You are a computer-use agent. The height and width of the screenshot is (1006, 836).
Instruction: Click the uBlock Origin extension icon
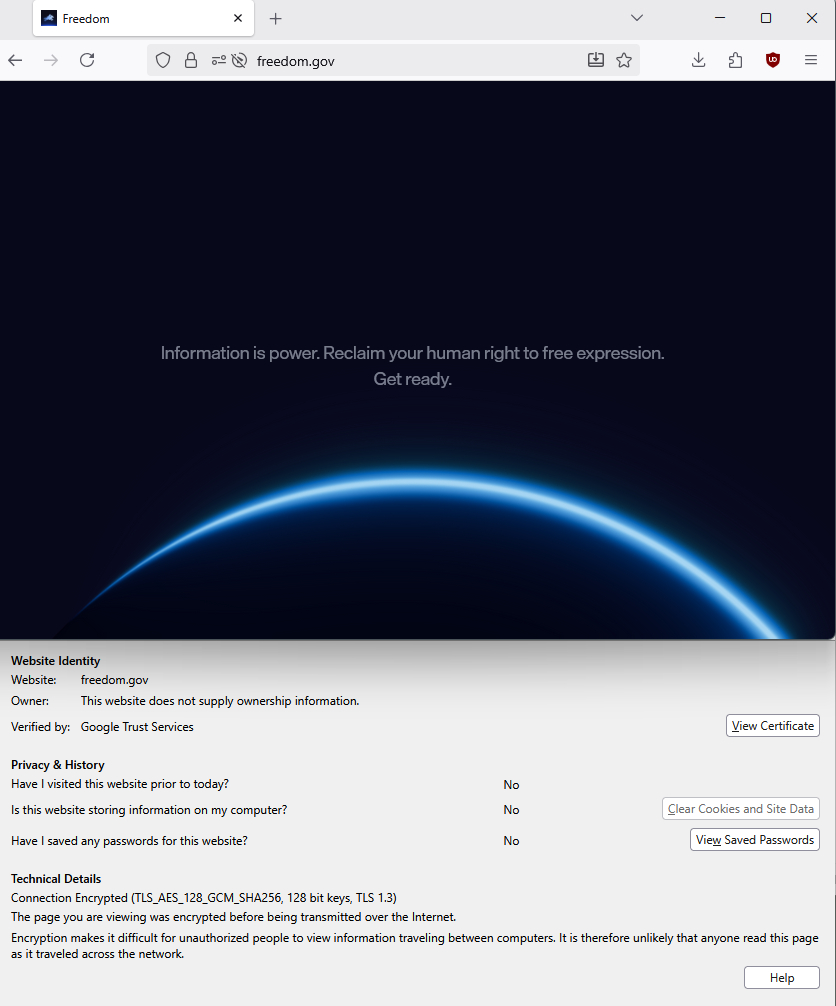click(x=773, y=60)
